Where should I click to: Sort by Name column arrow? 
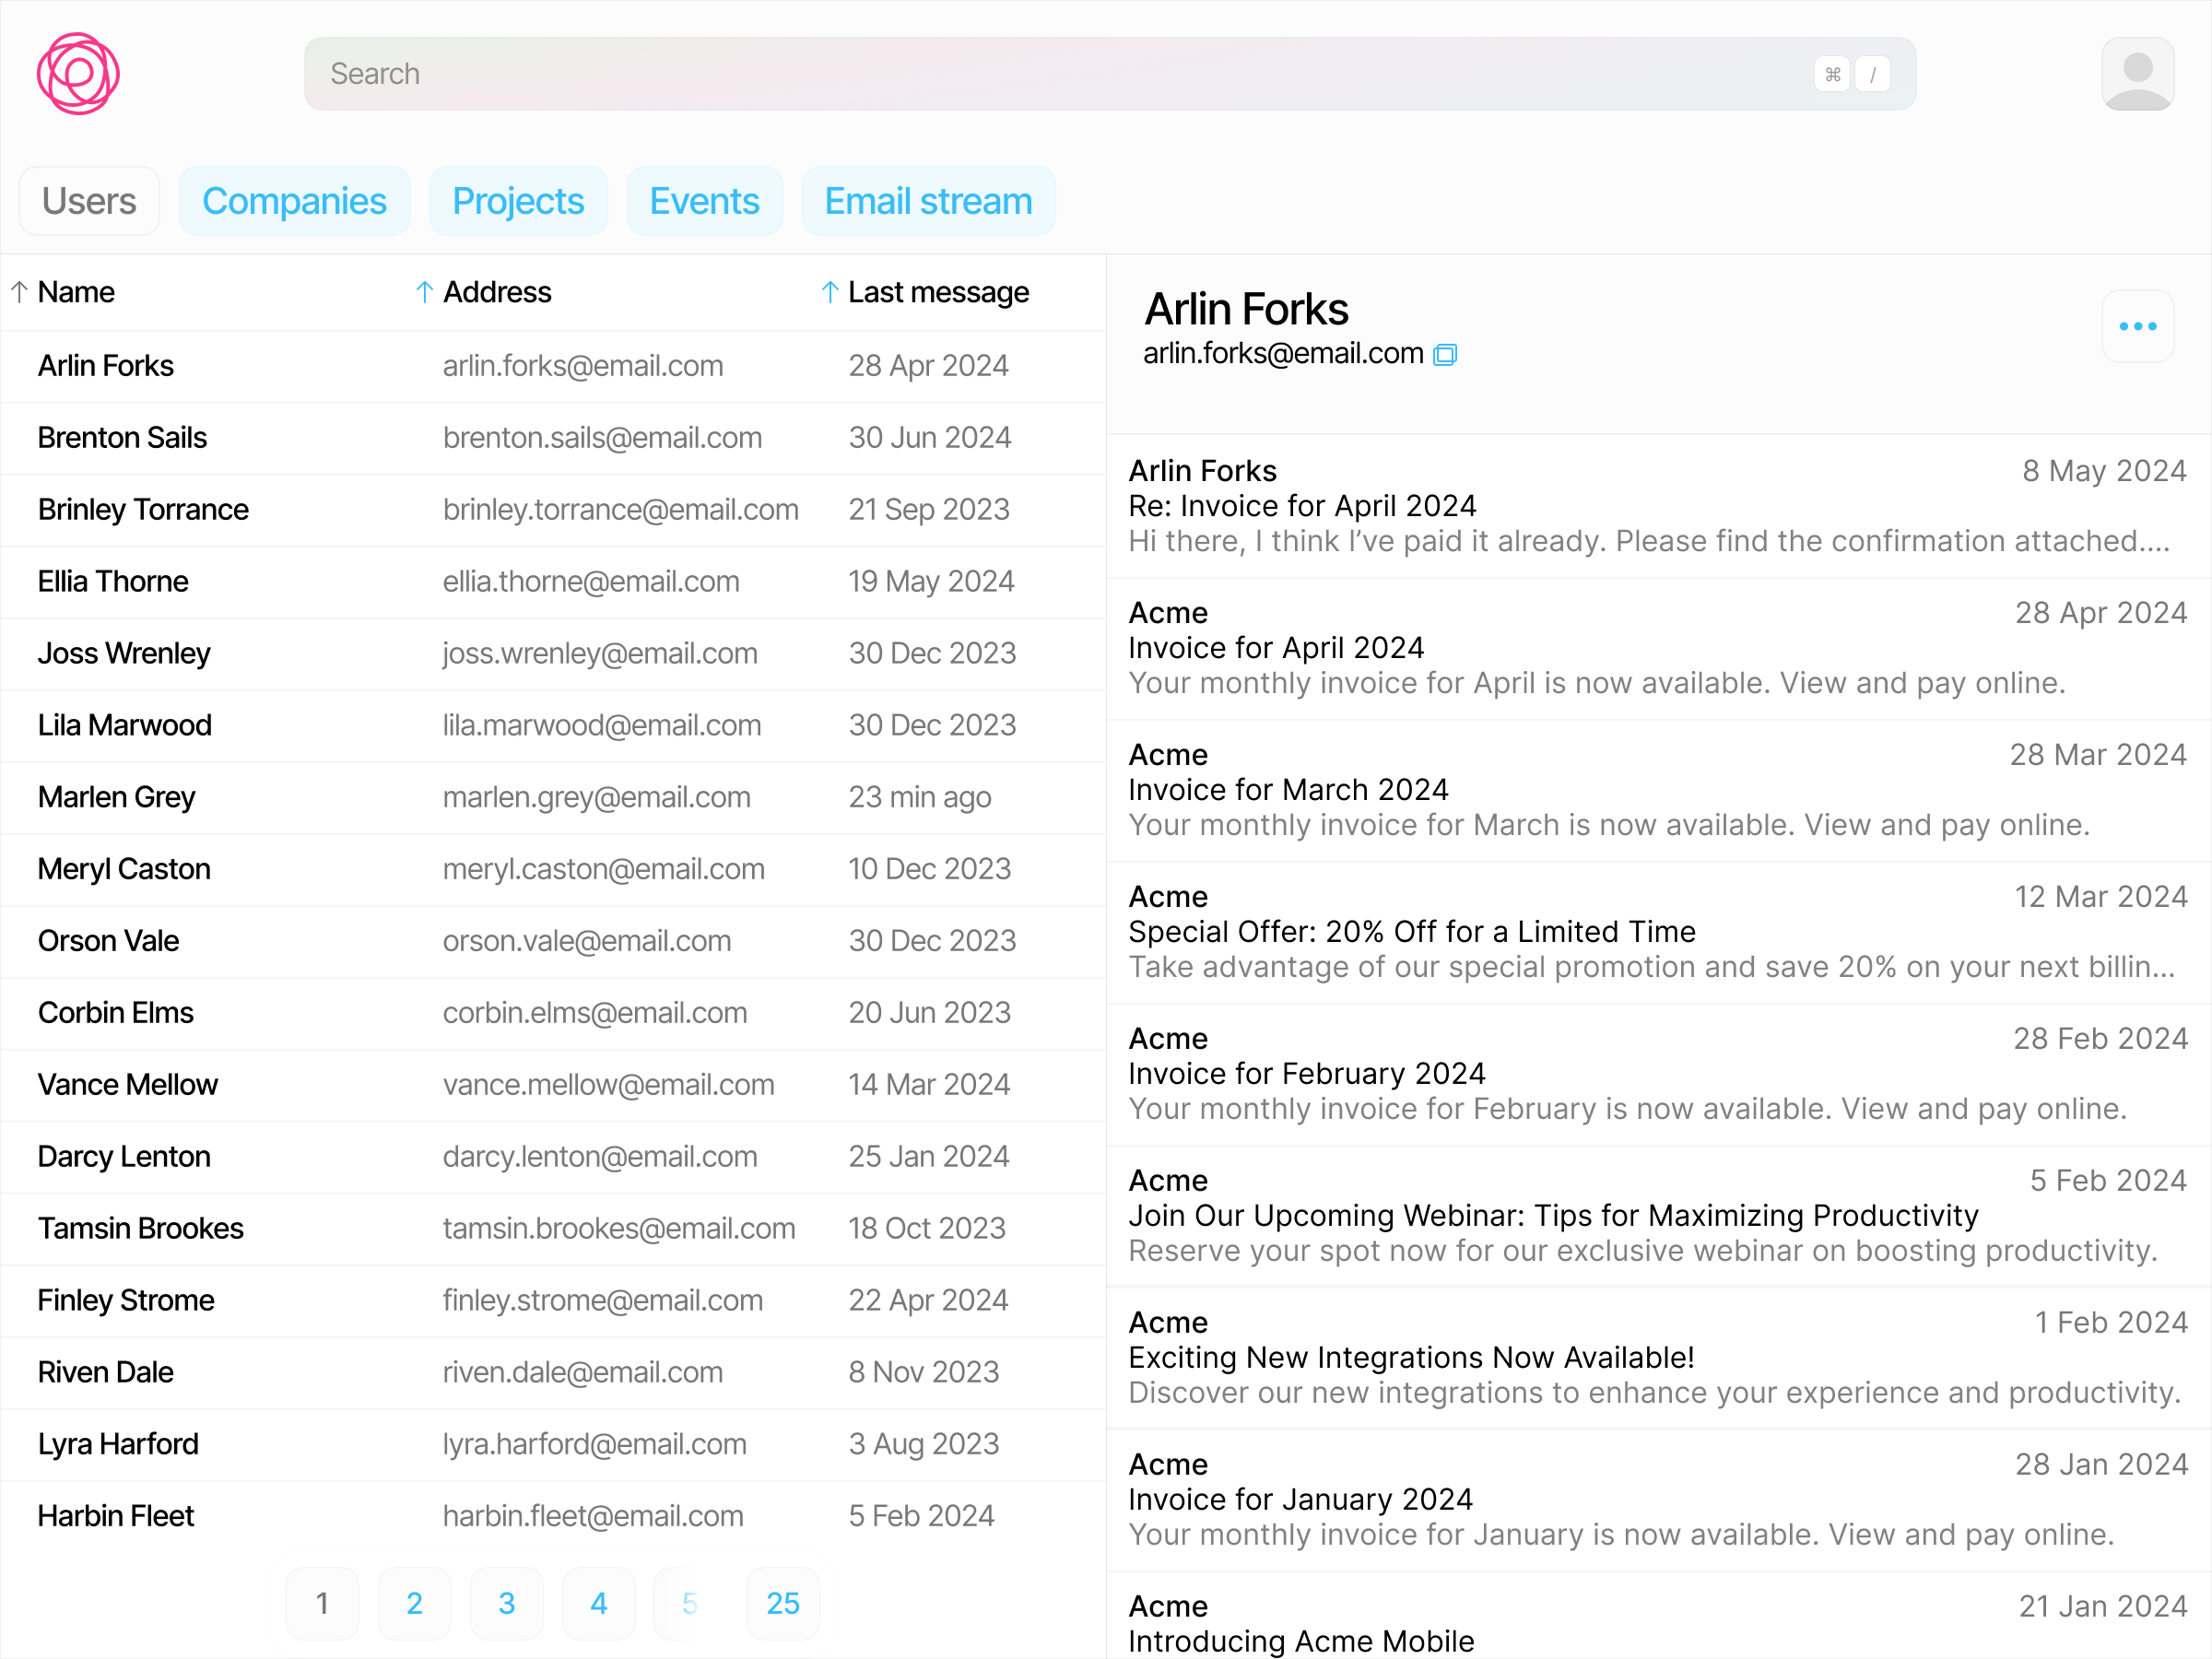(x=19, y=292)
